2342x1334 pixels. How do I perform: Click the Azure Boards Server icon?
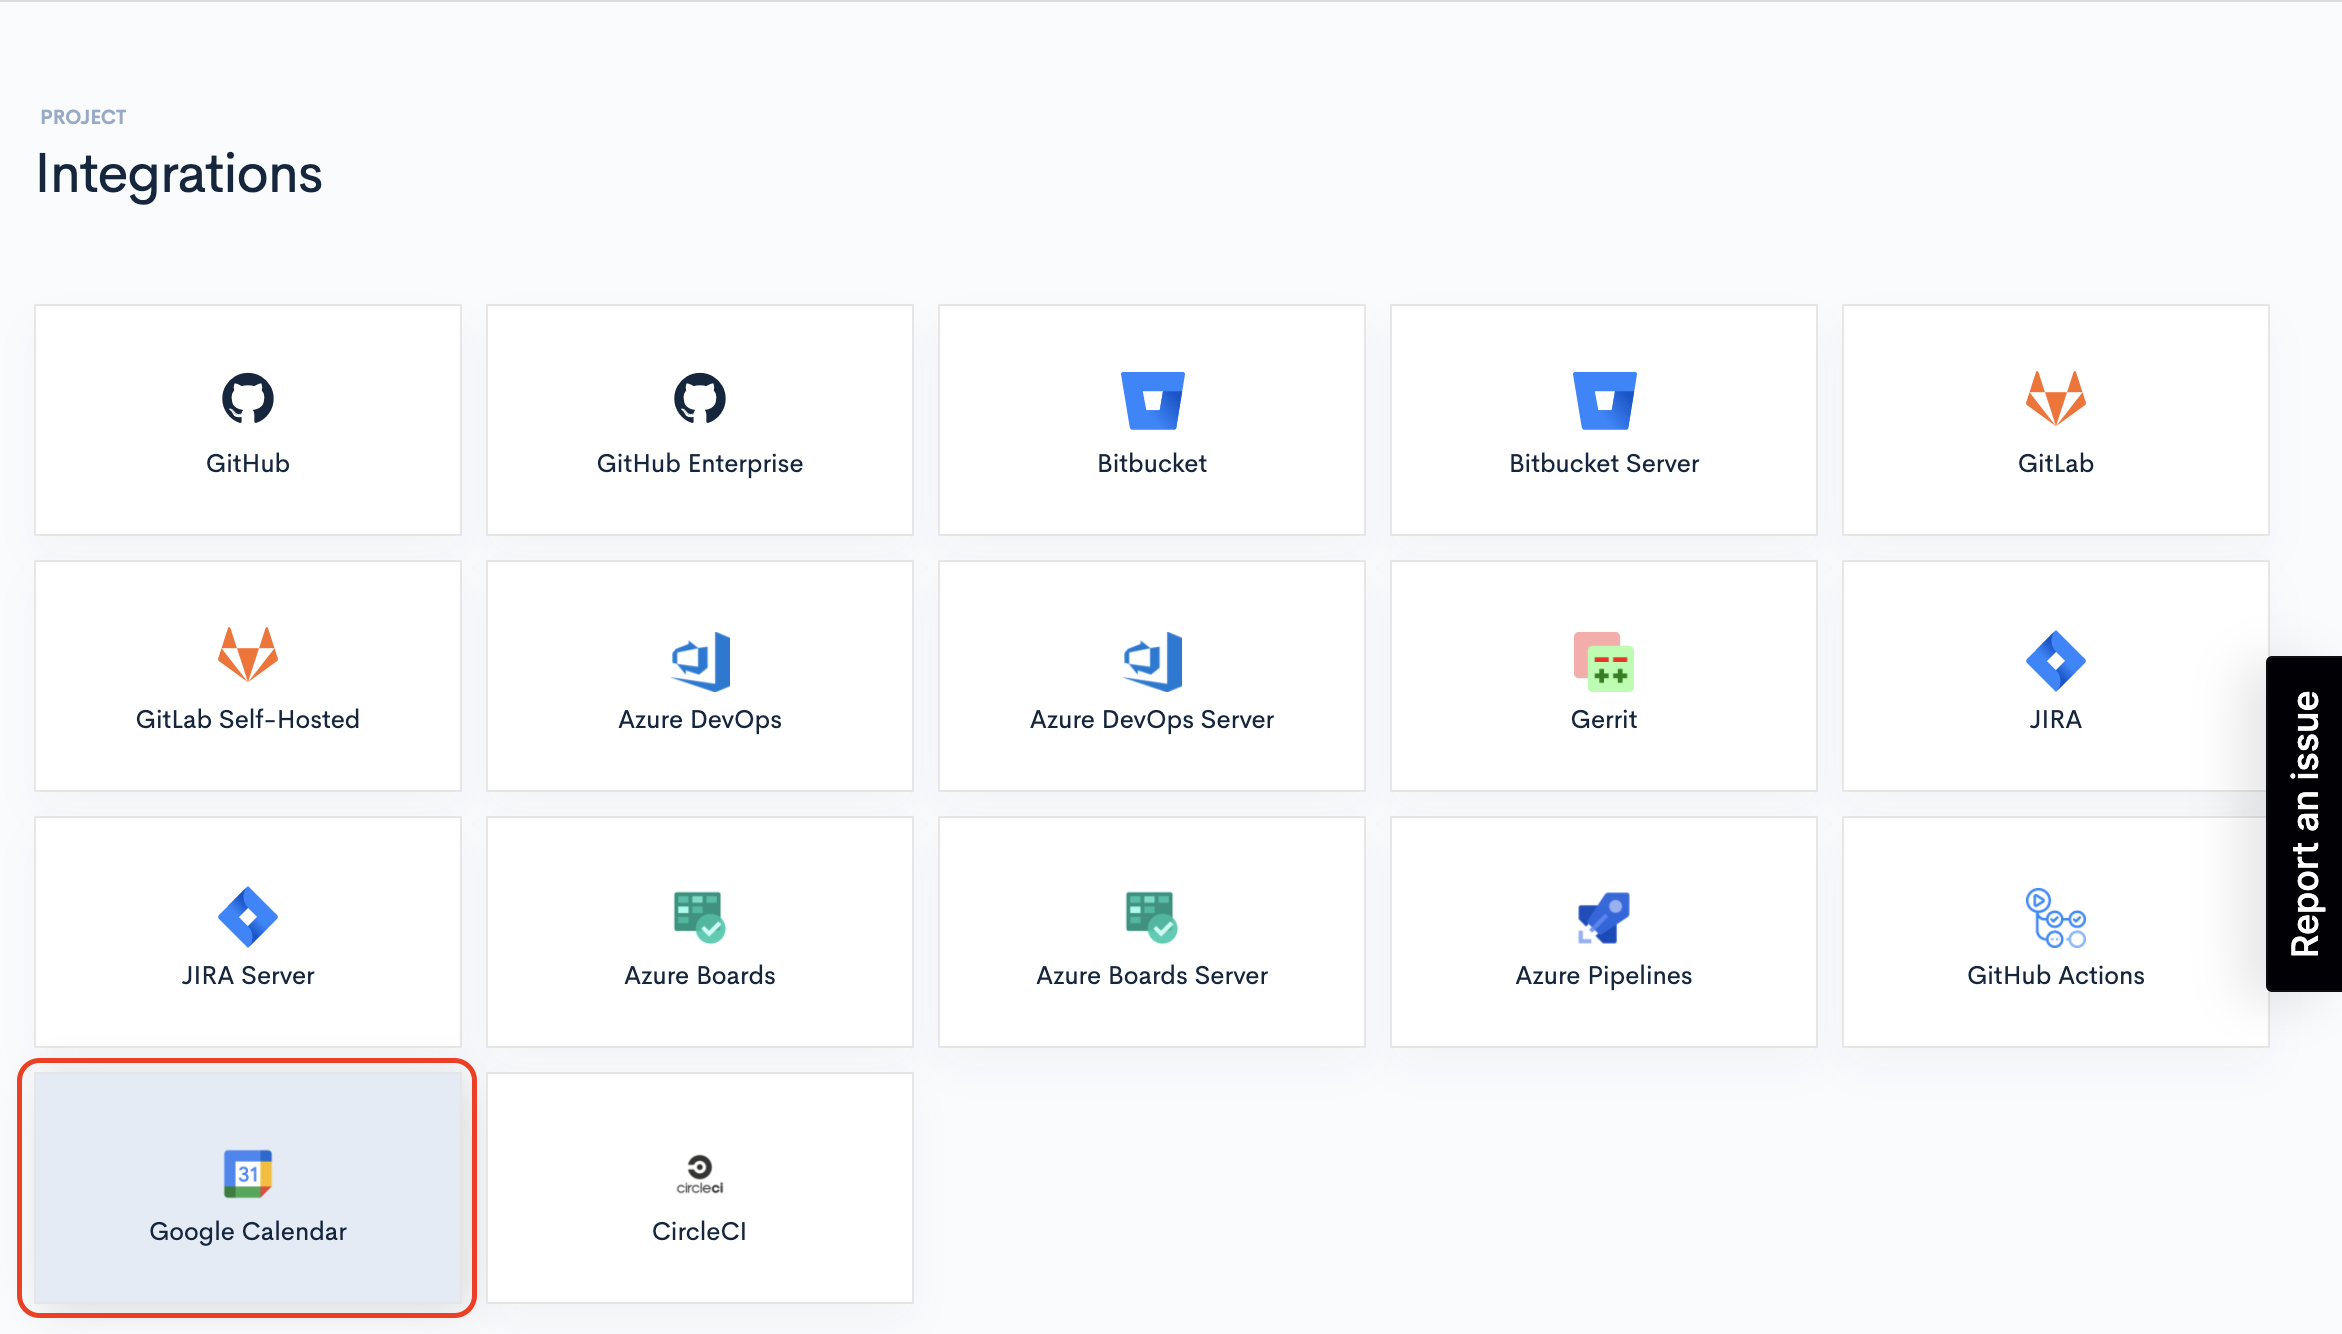point(1151,916)
